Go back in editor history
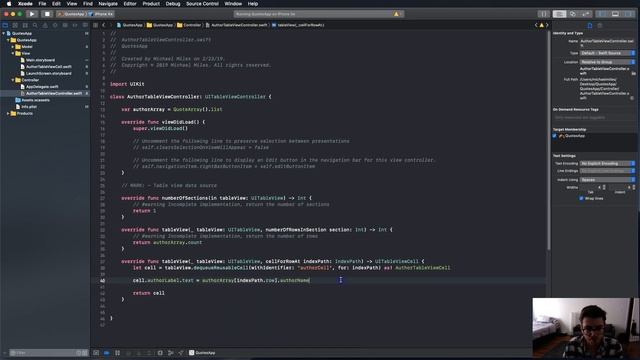Image resolution: width=640 pixels, height=360 pixels. click(x=104, y=25)
